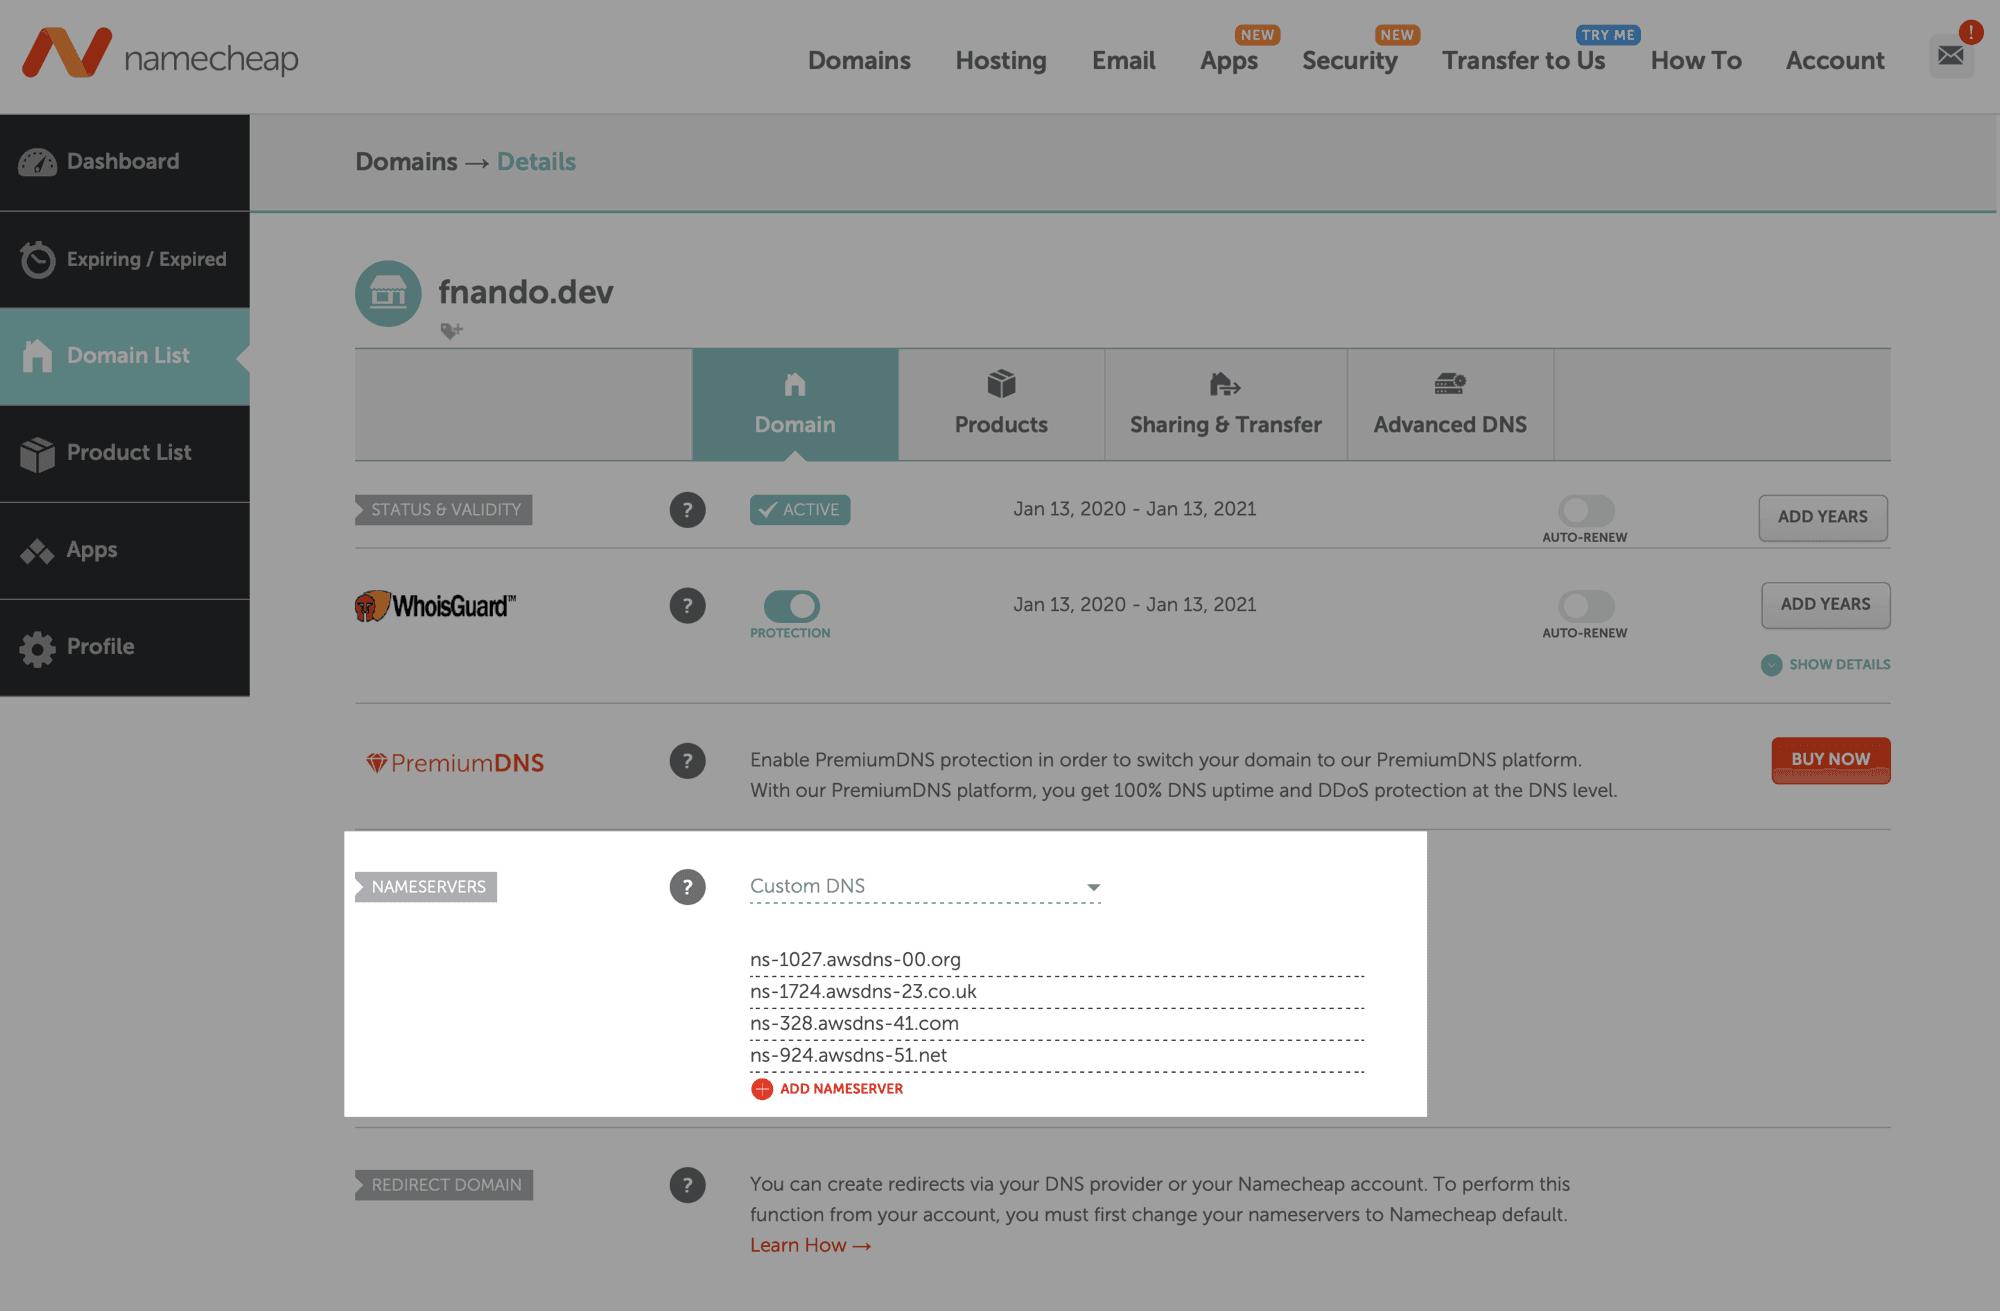Open the Status & Validity help question mark

point(687,510)
